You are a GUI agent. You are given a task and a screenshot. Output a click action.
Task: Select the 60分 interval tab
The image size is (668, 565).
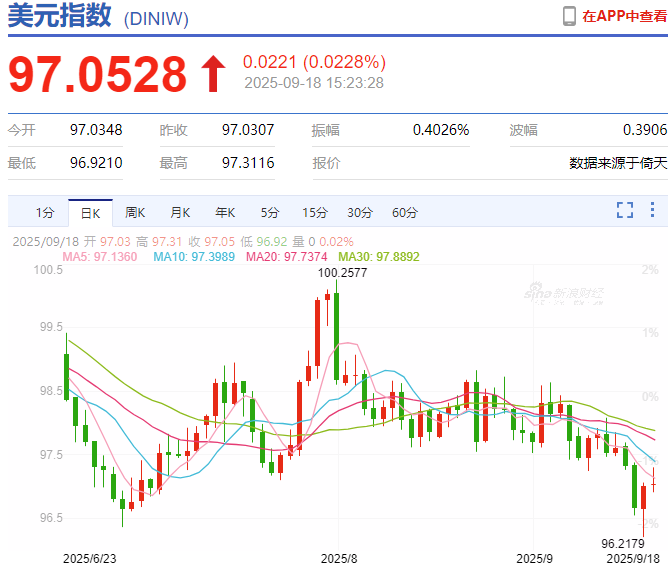click(x=405, y=212)
